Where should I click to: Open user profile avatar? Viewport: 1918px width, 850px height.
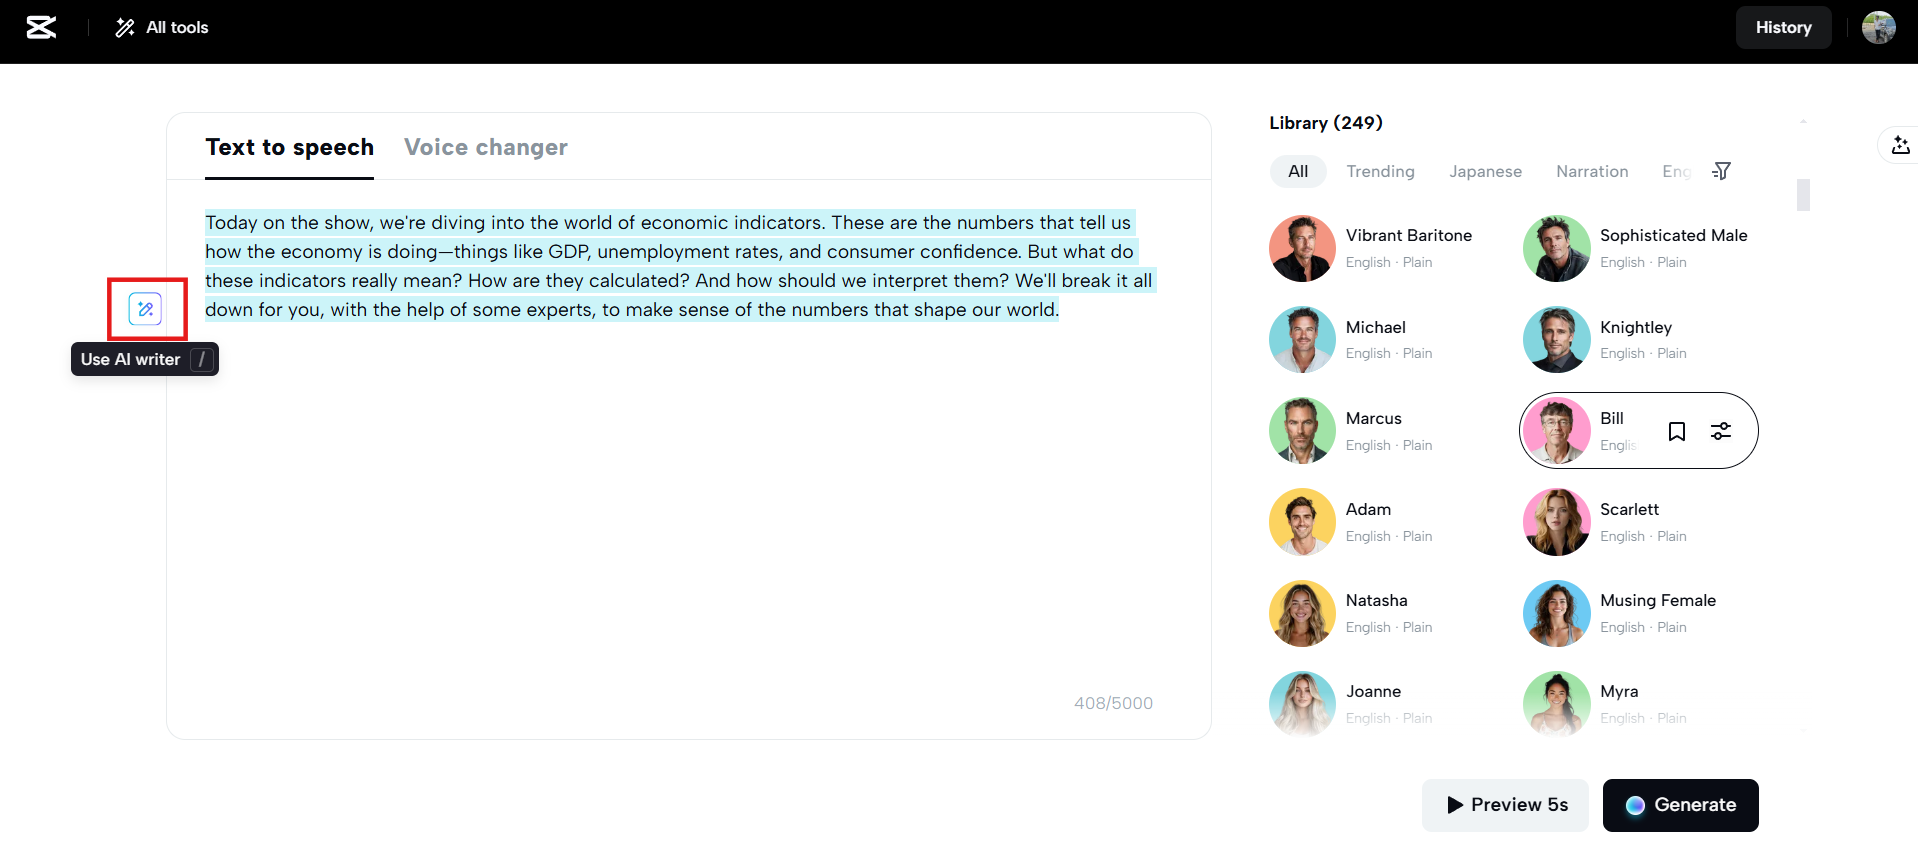(x=1878, y=27)
